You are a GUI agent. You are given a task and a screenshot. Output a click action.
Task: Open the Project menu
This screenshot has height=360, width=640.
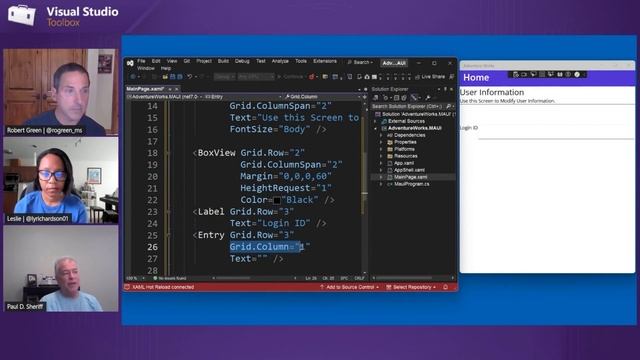[x=204, y=61]
